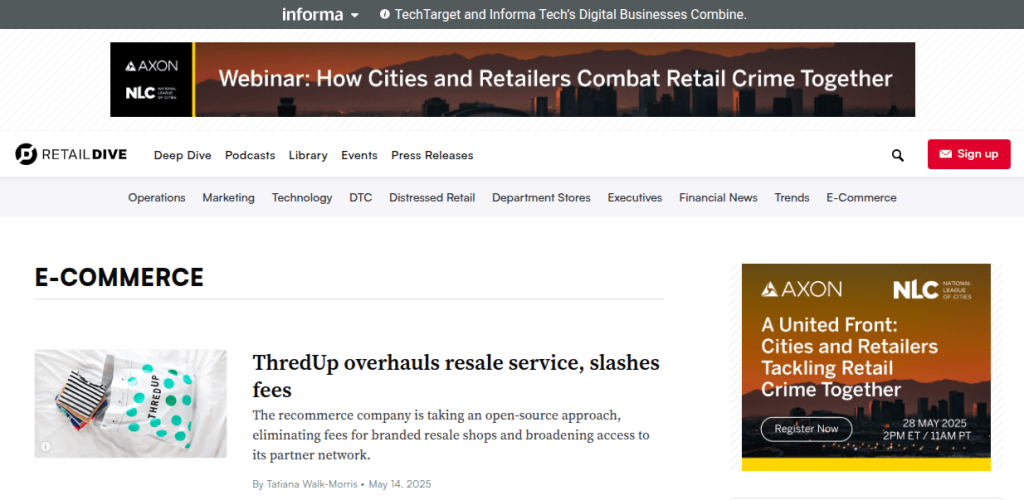Click the Retail Dive logo icon
This screenshot has width=1024, height=500.
[26, 154]
